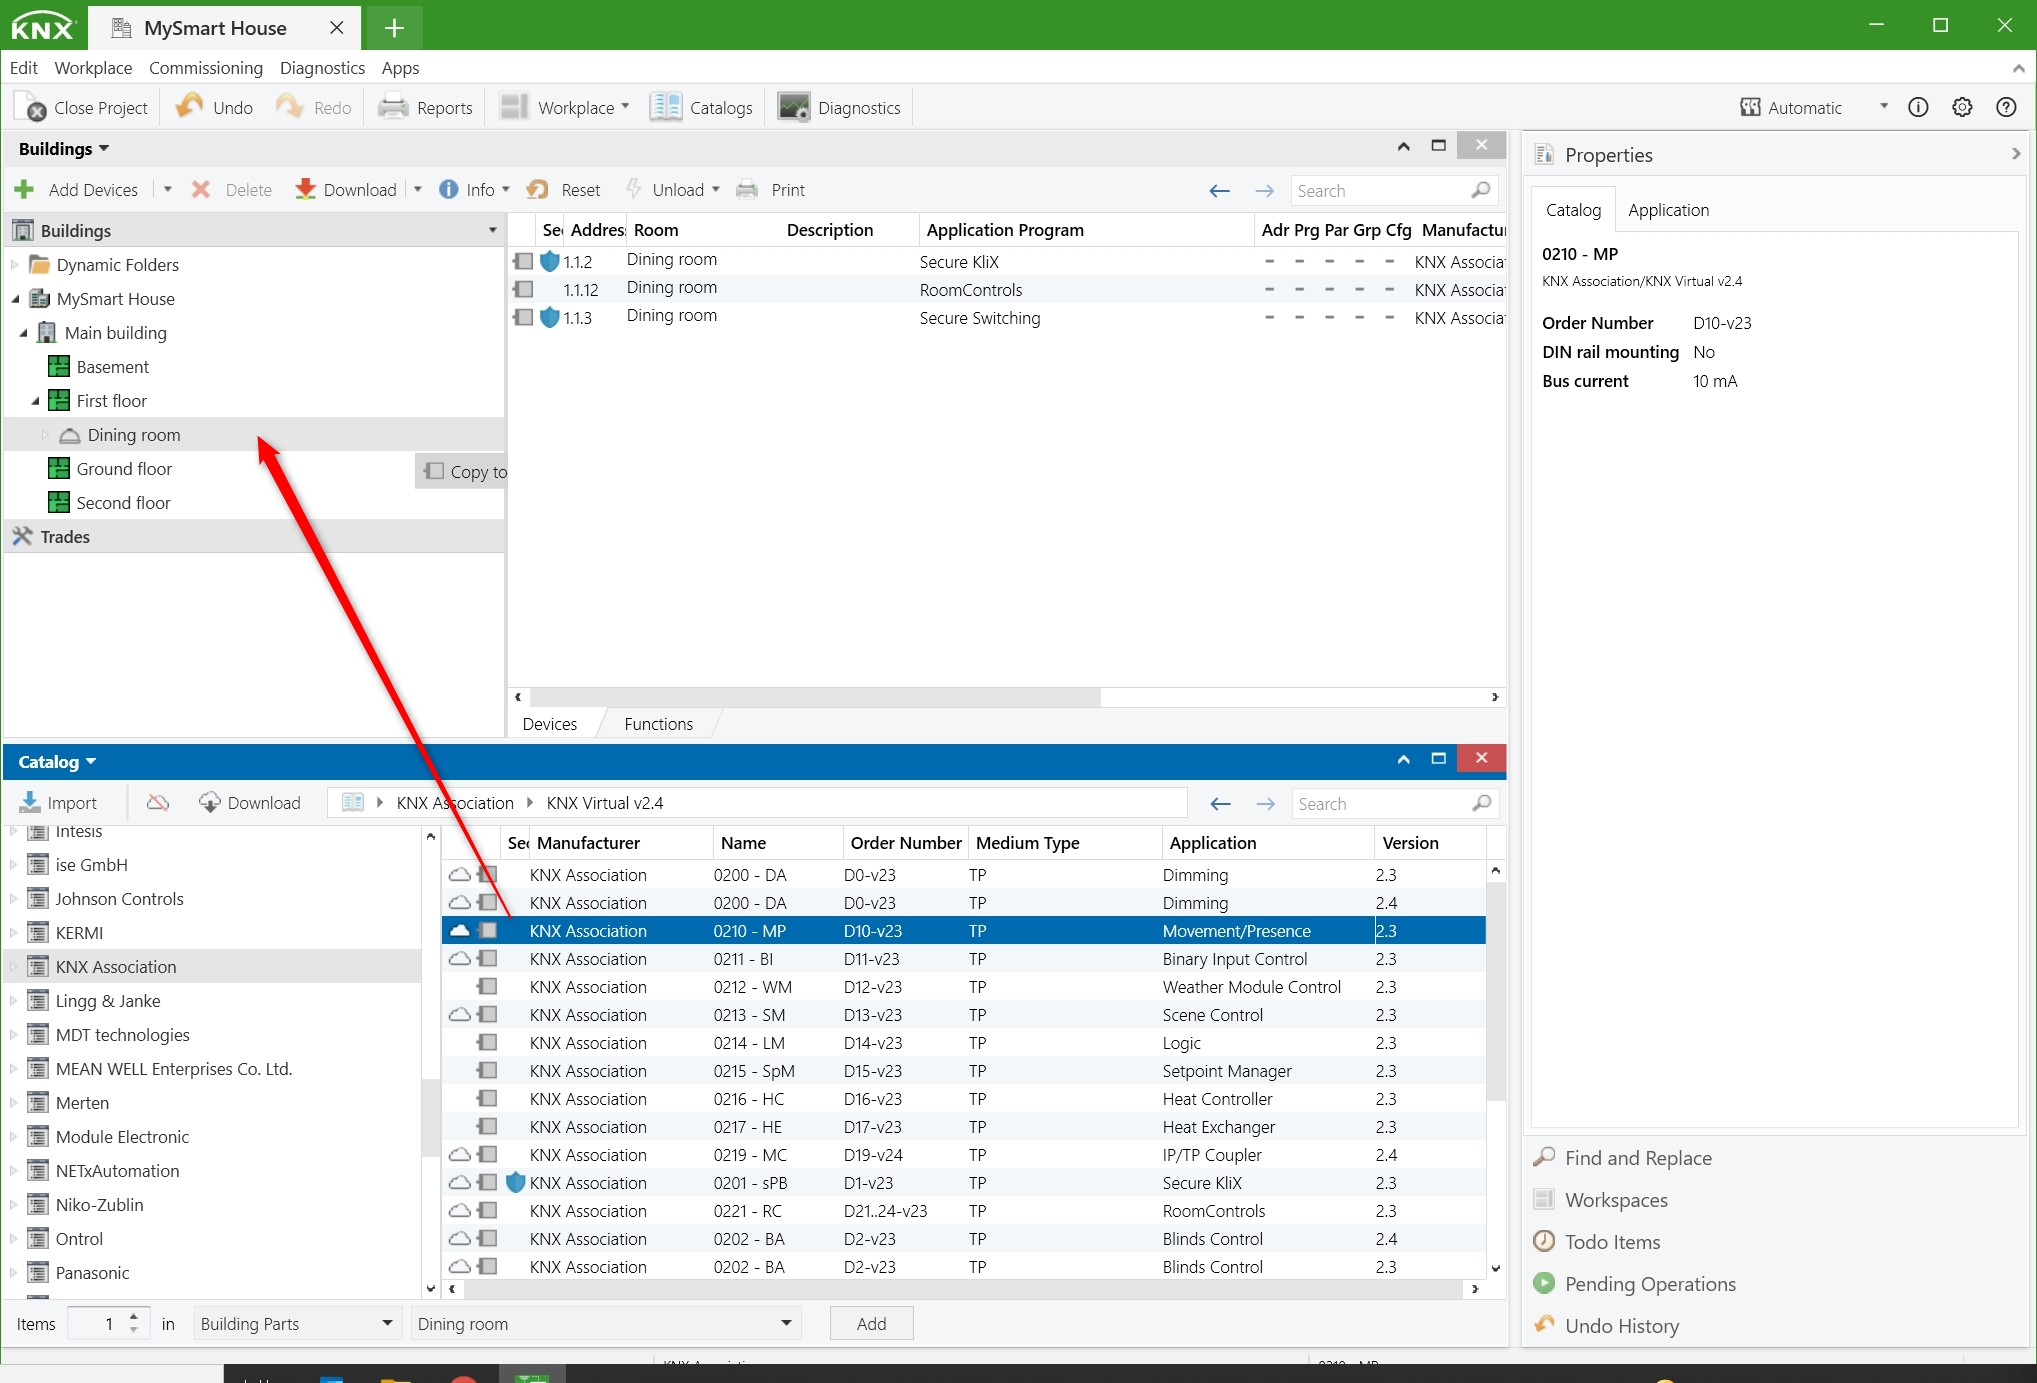Viewport: 2037px width, 1383px height.
Task: Collapse the Main building node
Action: pos(24,332)
